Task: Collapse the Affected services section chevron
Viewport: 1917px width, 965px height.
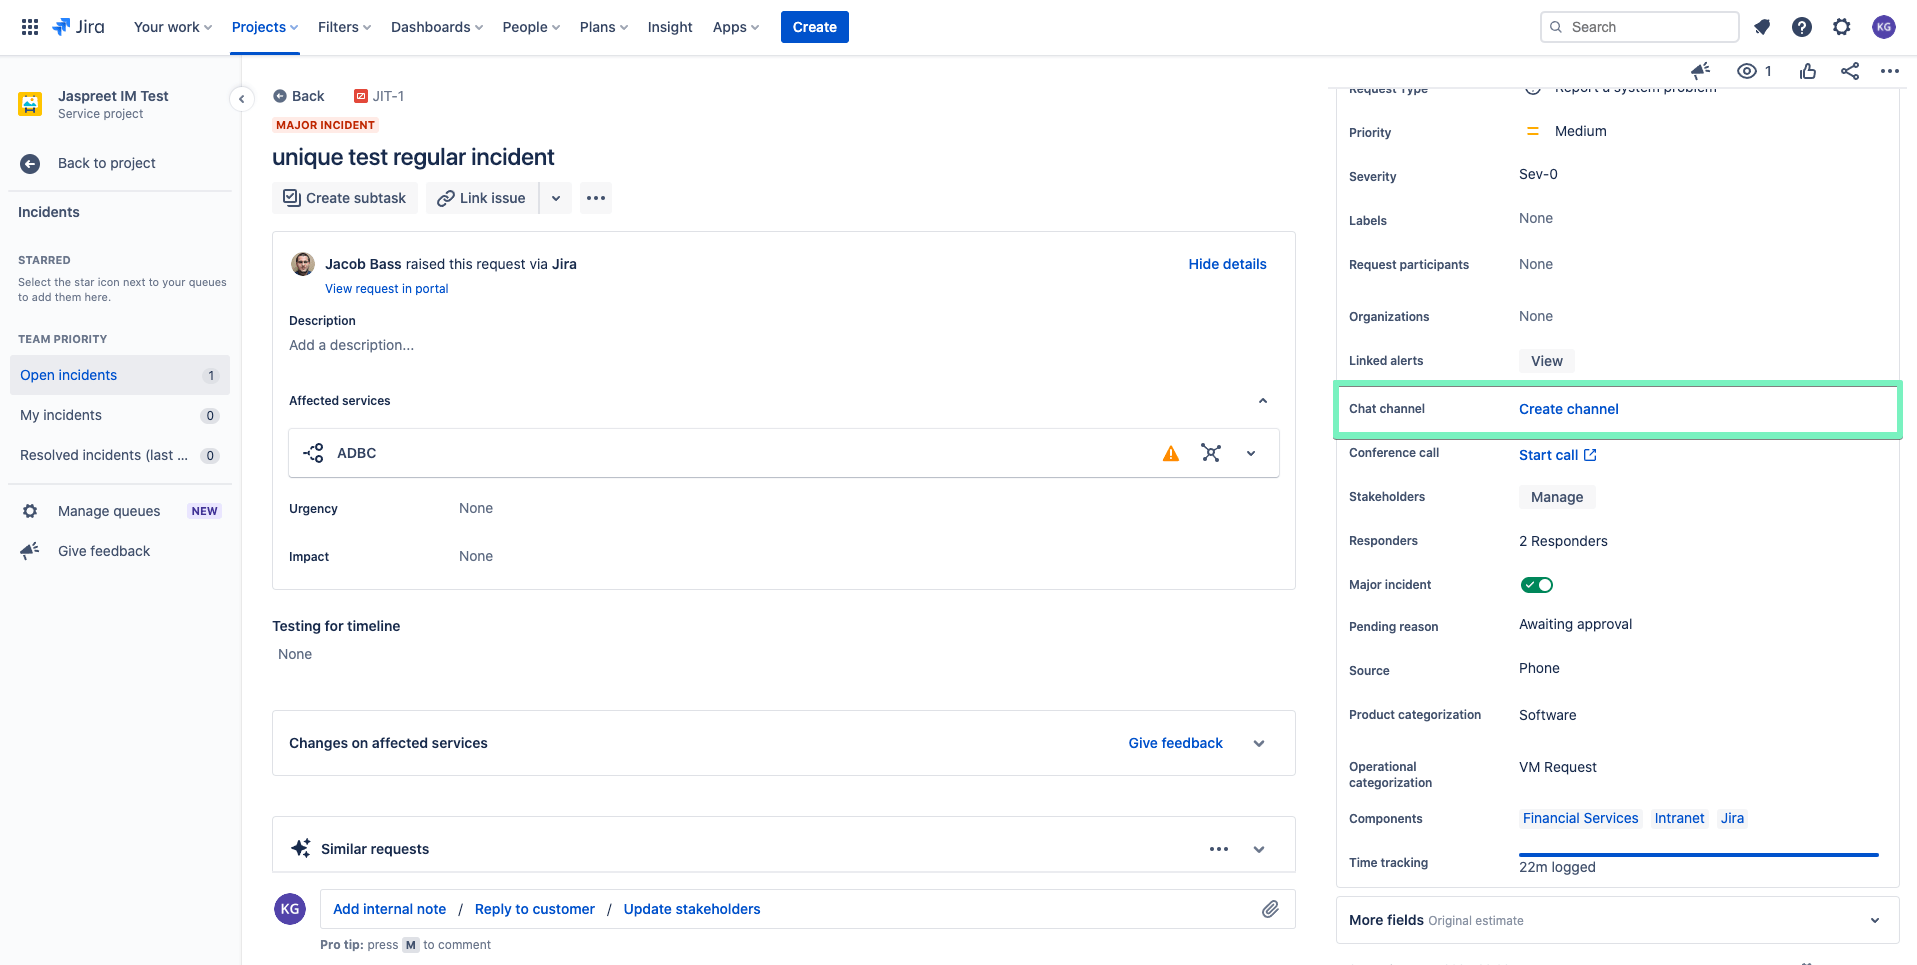Action: (1262, 400)
